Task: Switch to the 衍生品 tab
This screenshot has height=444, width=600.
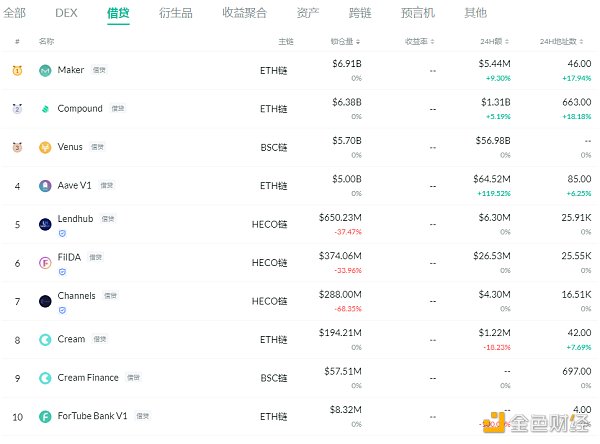Action: click(x=176, y=13)
